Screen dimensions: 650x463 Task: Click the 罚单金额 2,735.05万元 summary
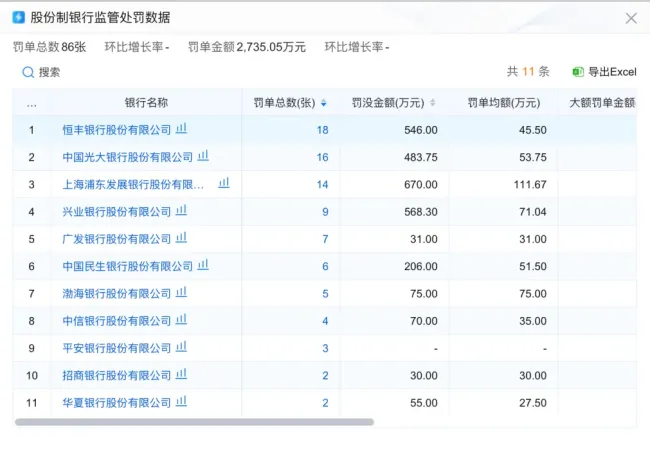(247, 47)
